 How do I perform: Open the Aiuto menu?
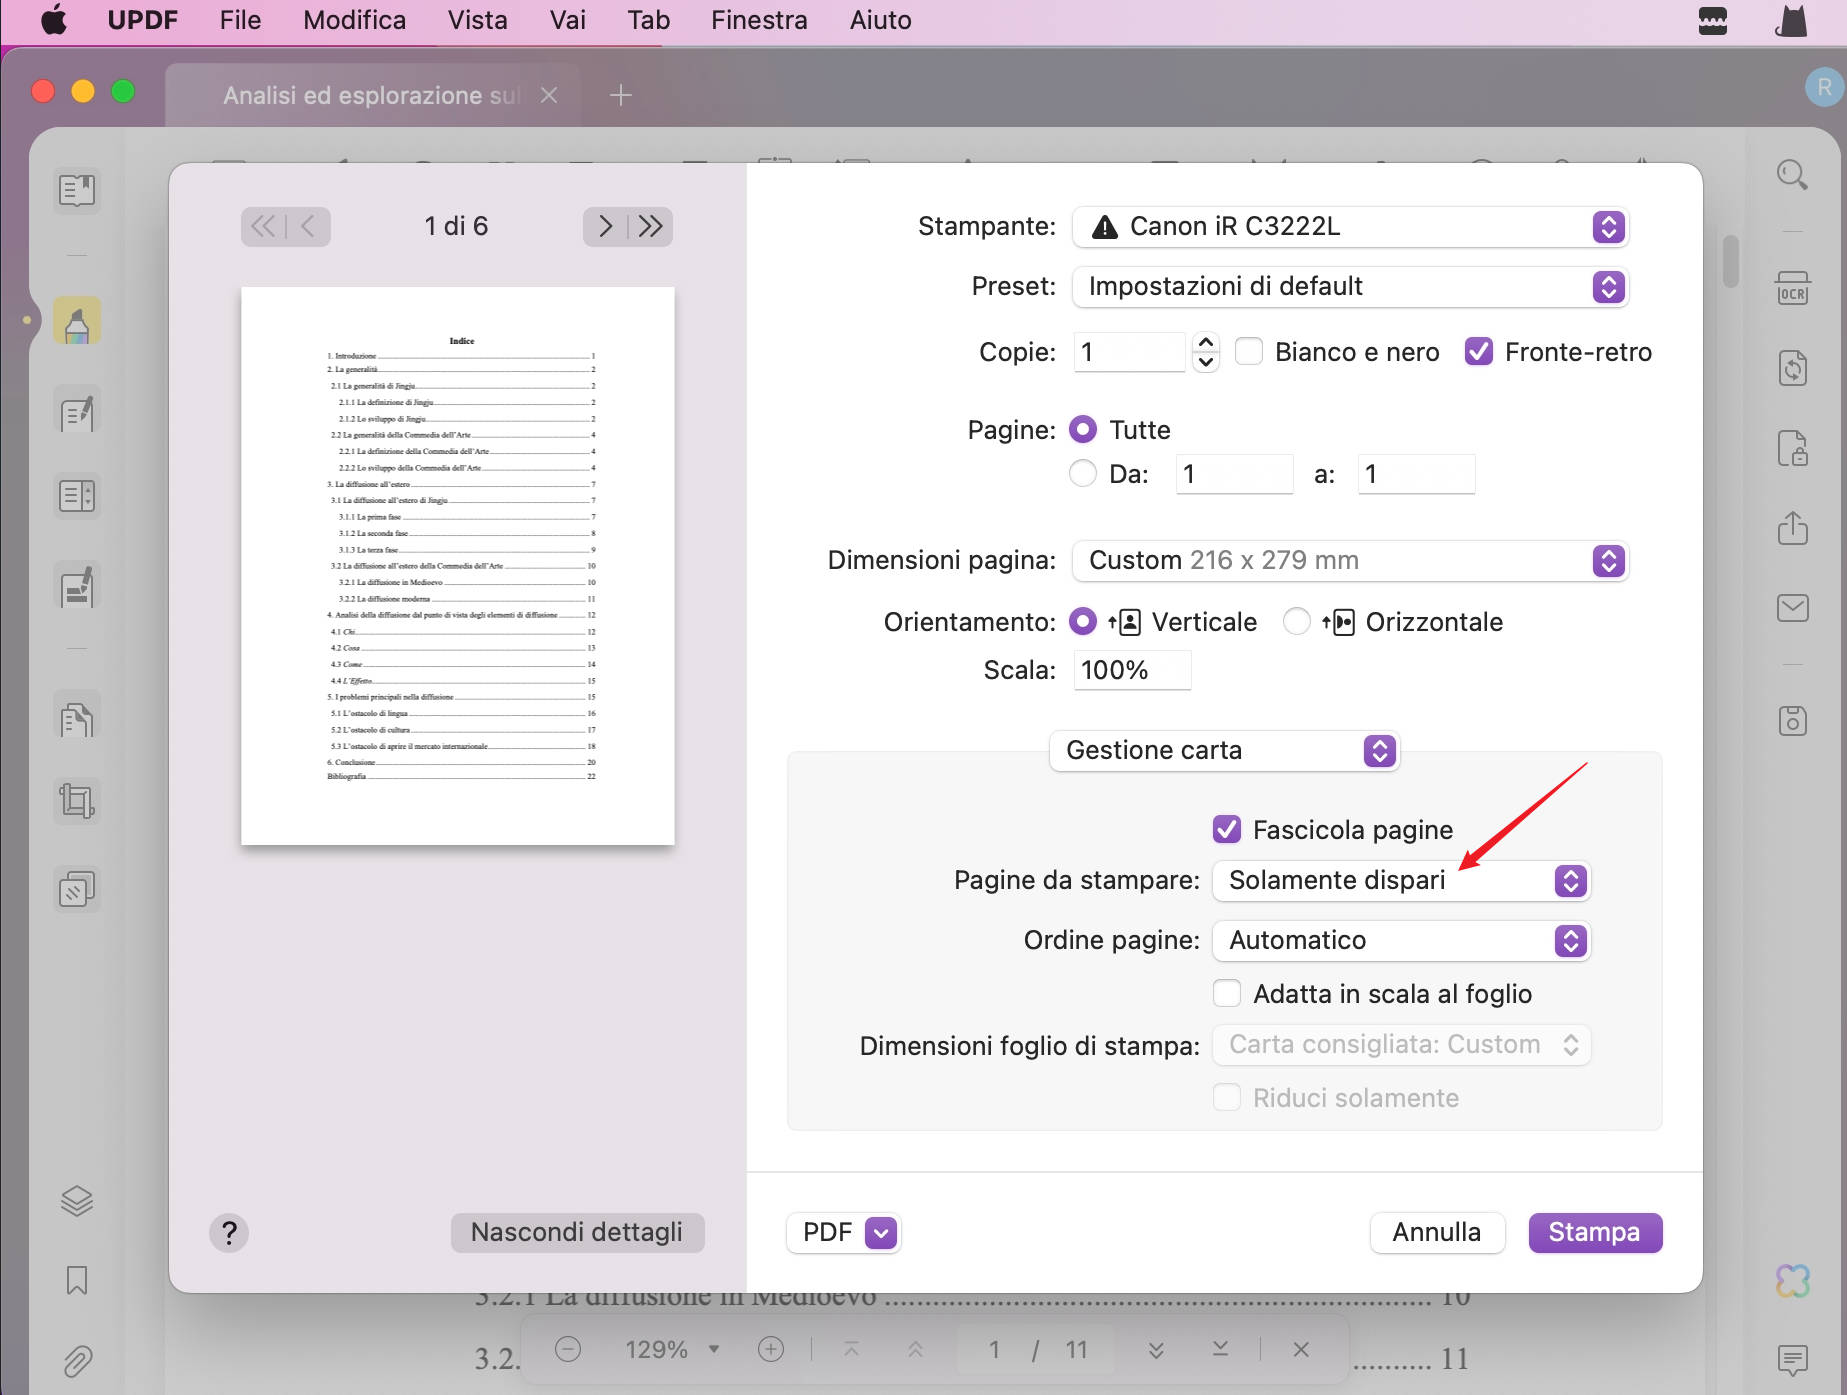click(881, 20)
